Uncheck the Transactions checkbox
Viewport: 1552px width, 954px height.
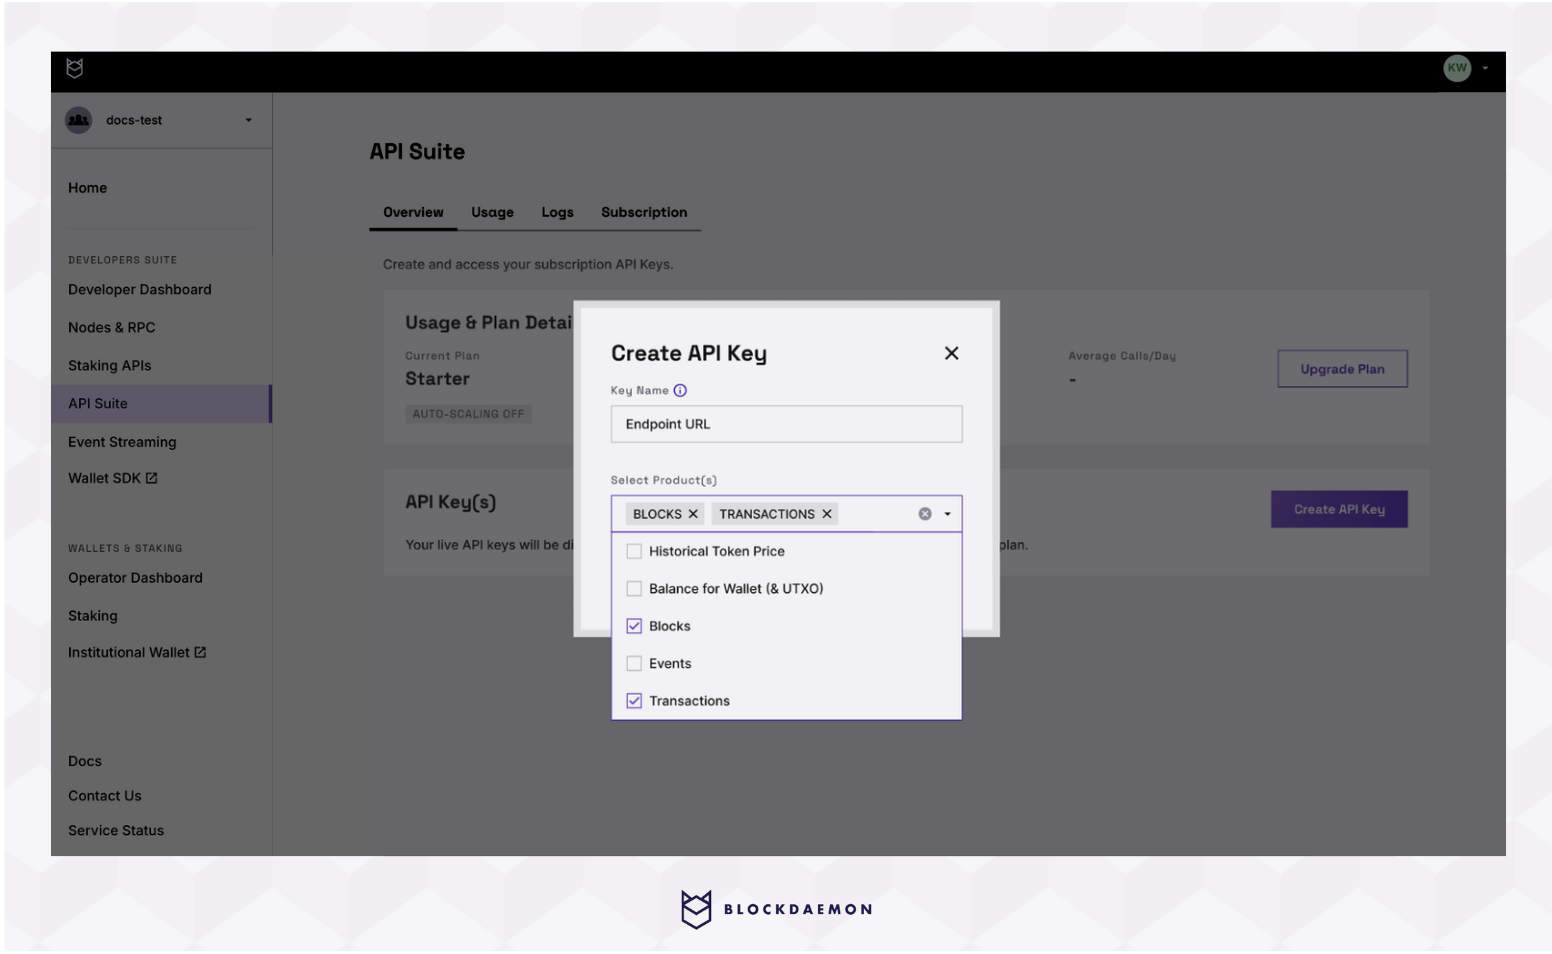634,701
